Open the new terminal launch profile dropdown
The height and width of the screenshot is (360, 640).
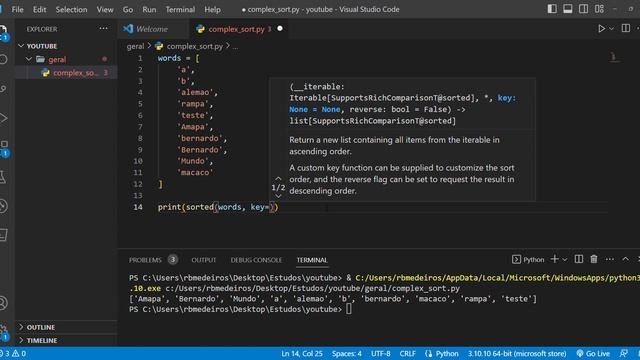pyautogui.click(x=564, y=260)
